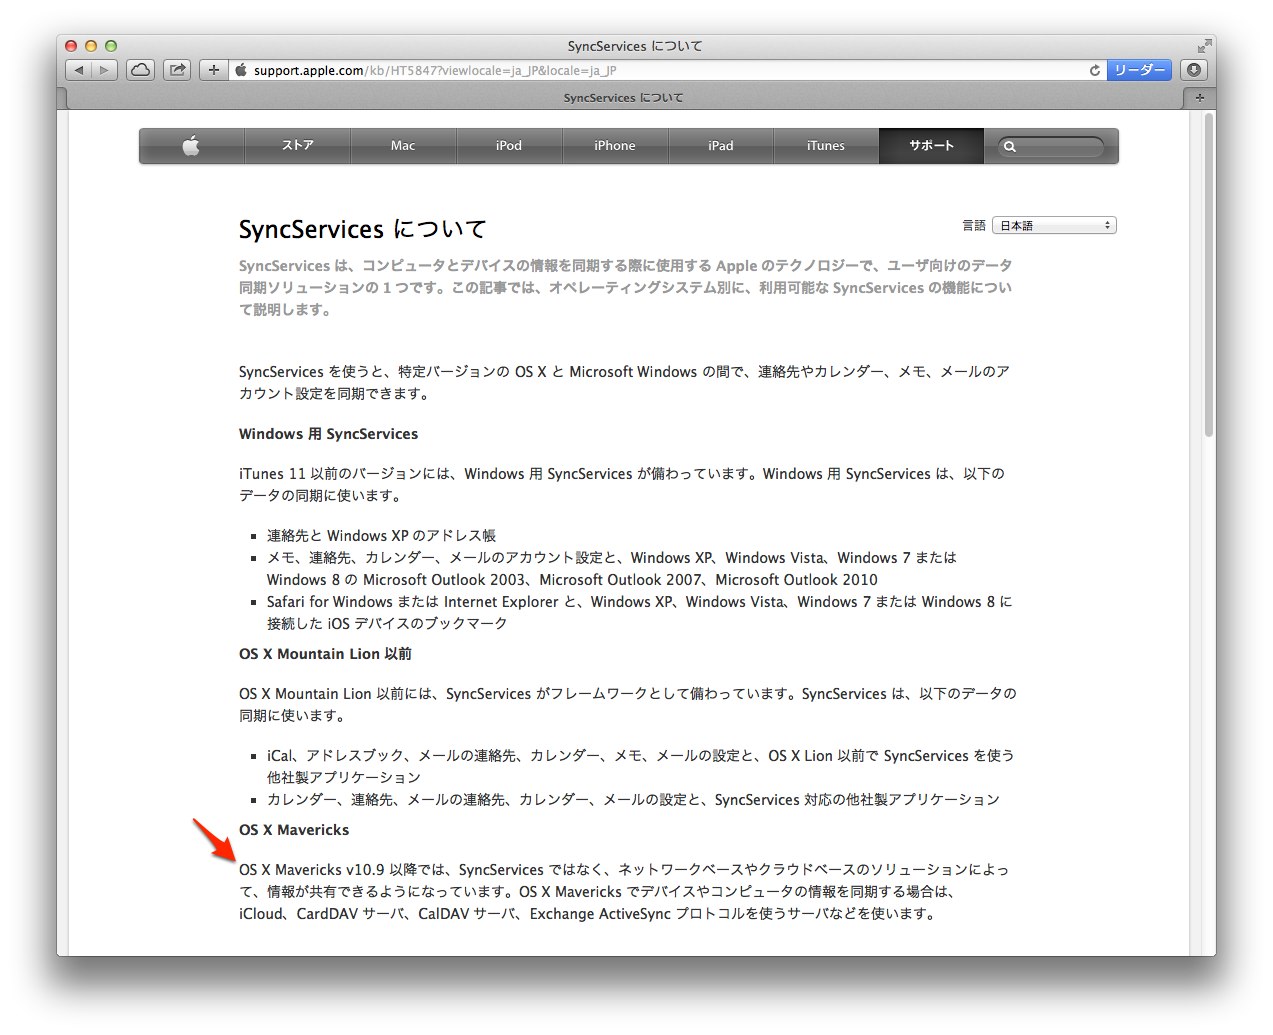This screenshot has width=1273, height=1035.
Task: Open the iPhone navigation tab
Action: (x=615, y=146)
